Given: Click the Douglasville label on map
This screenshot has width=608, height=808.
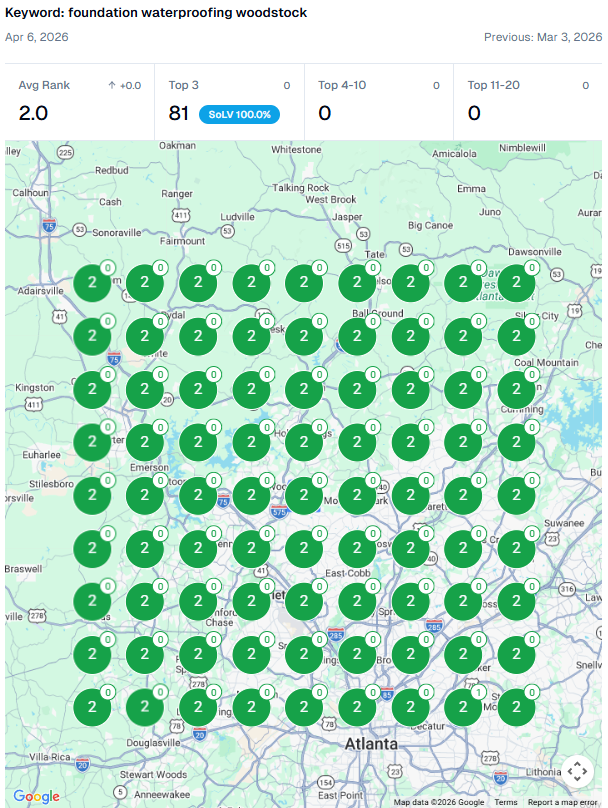Looking at the screenshot, I should [x=154, y=743].
